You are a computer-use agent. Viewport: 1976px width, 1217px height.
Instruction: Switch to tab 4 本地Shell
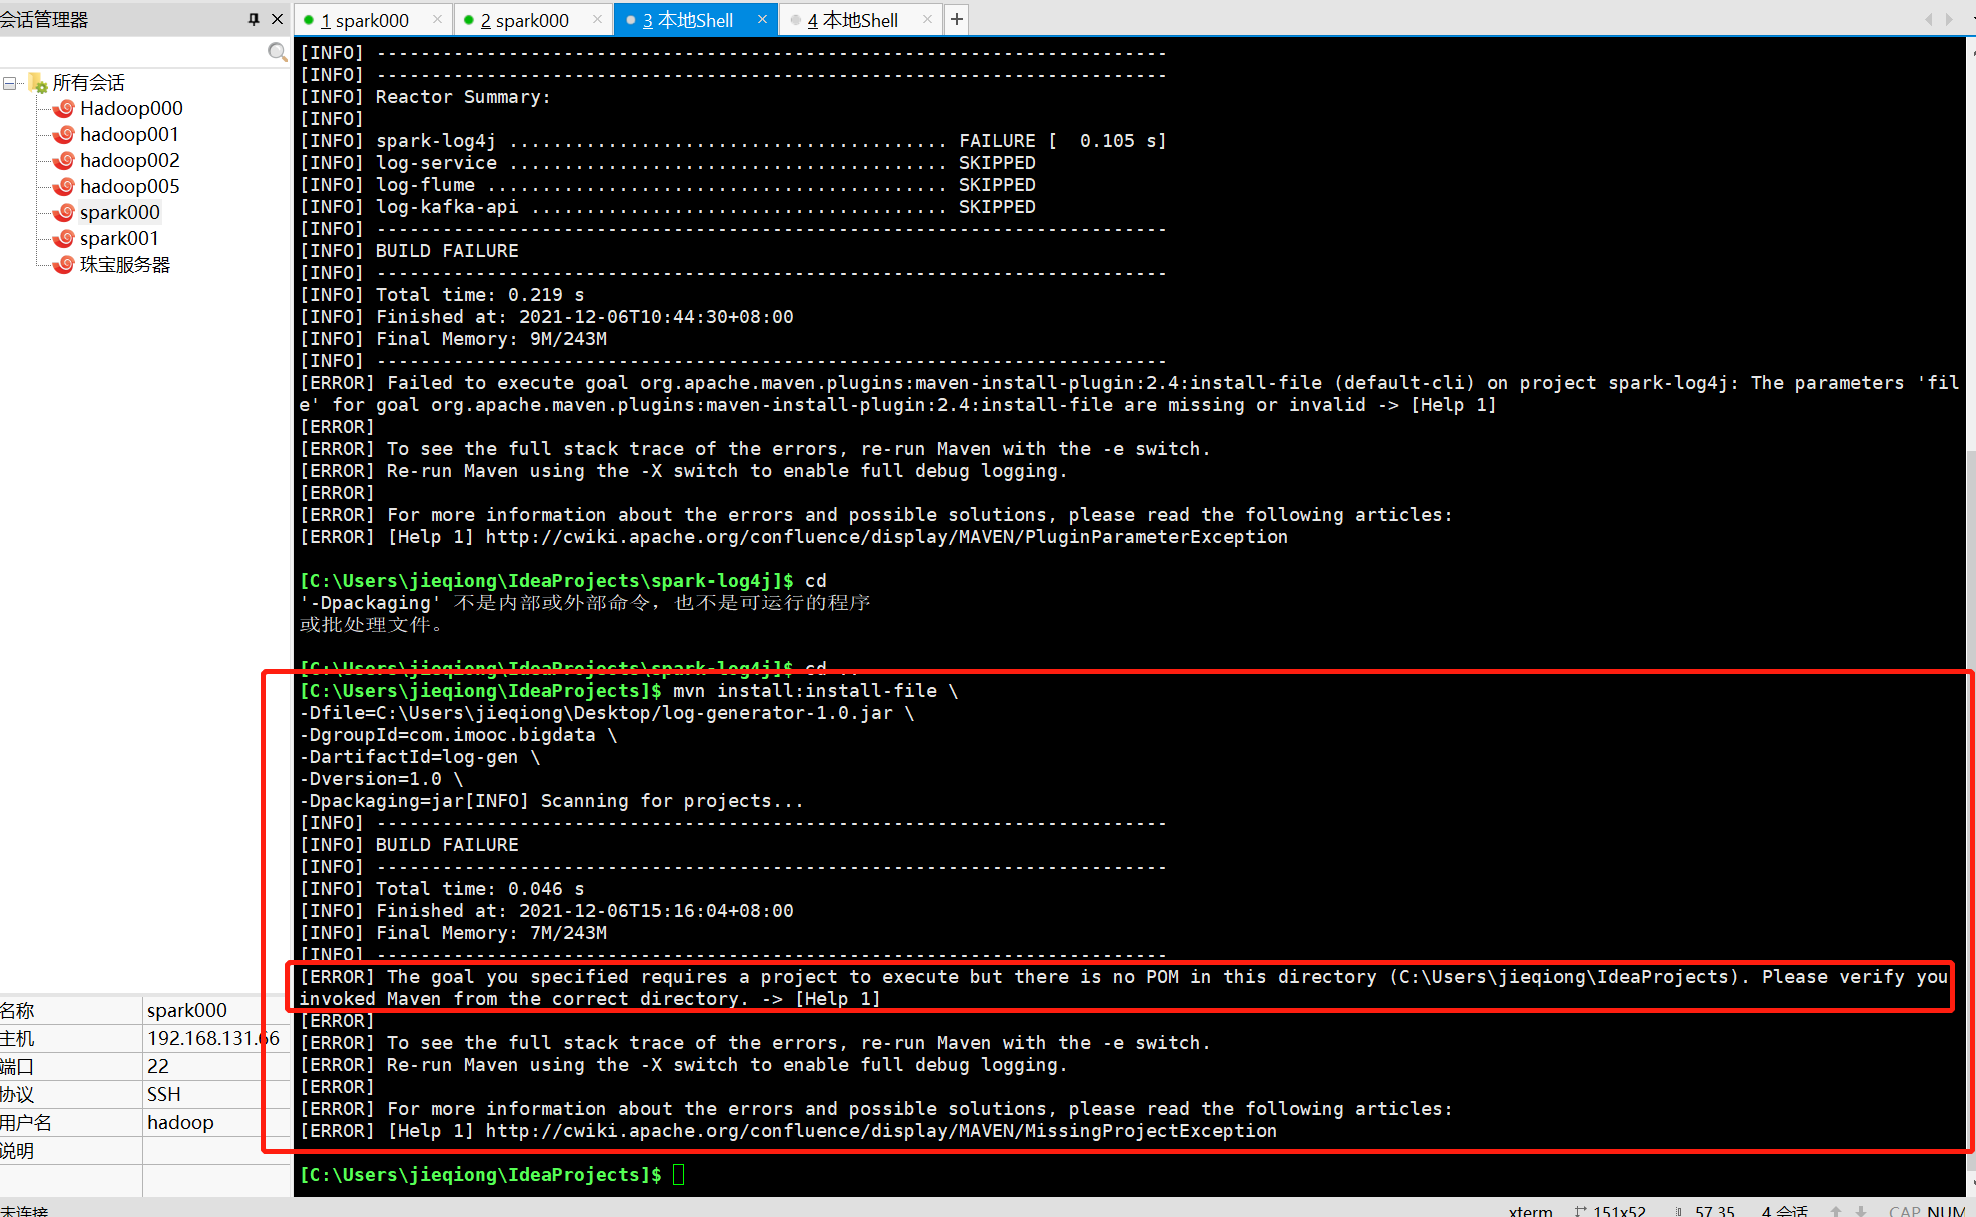point(852,20)
